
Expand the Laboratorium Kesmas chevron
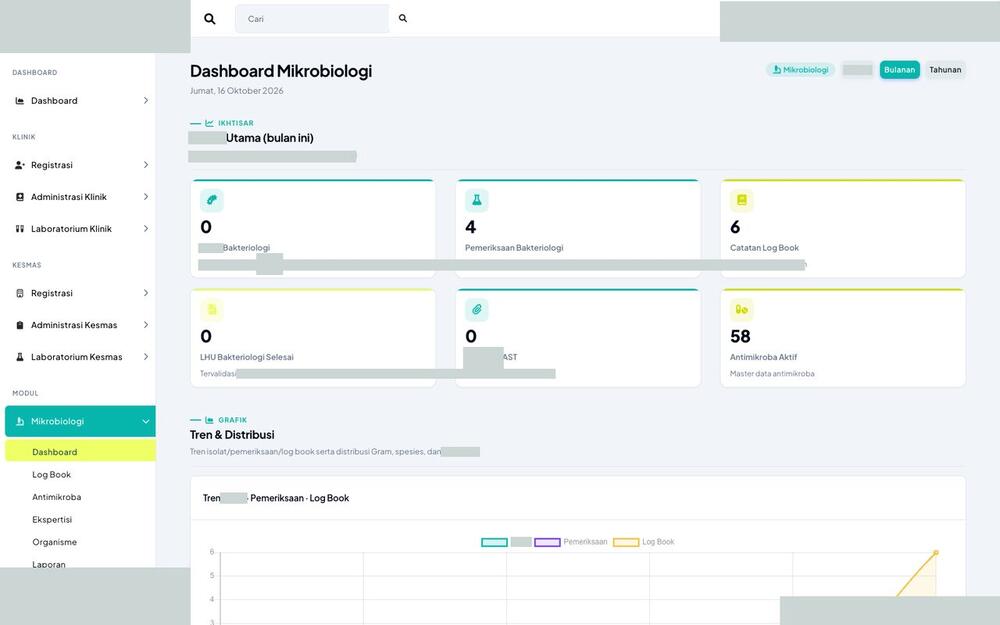(x=146, y=357)
